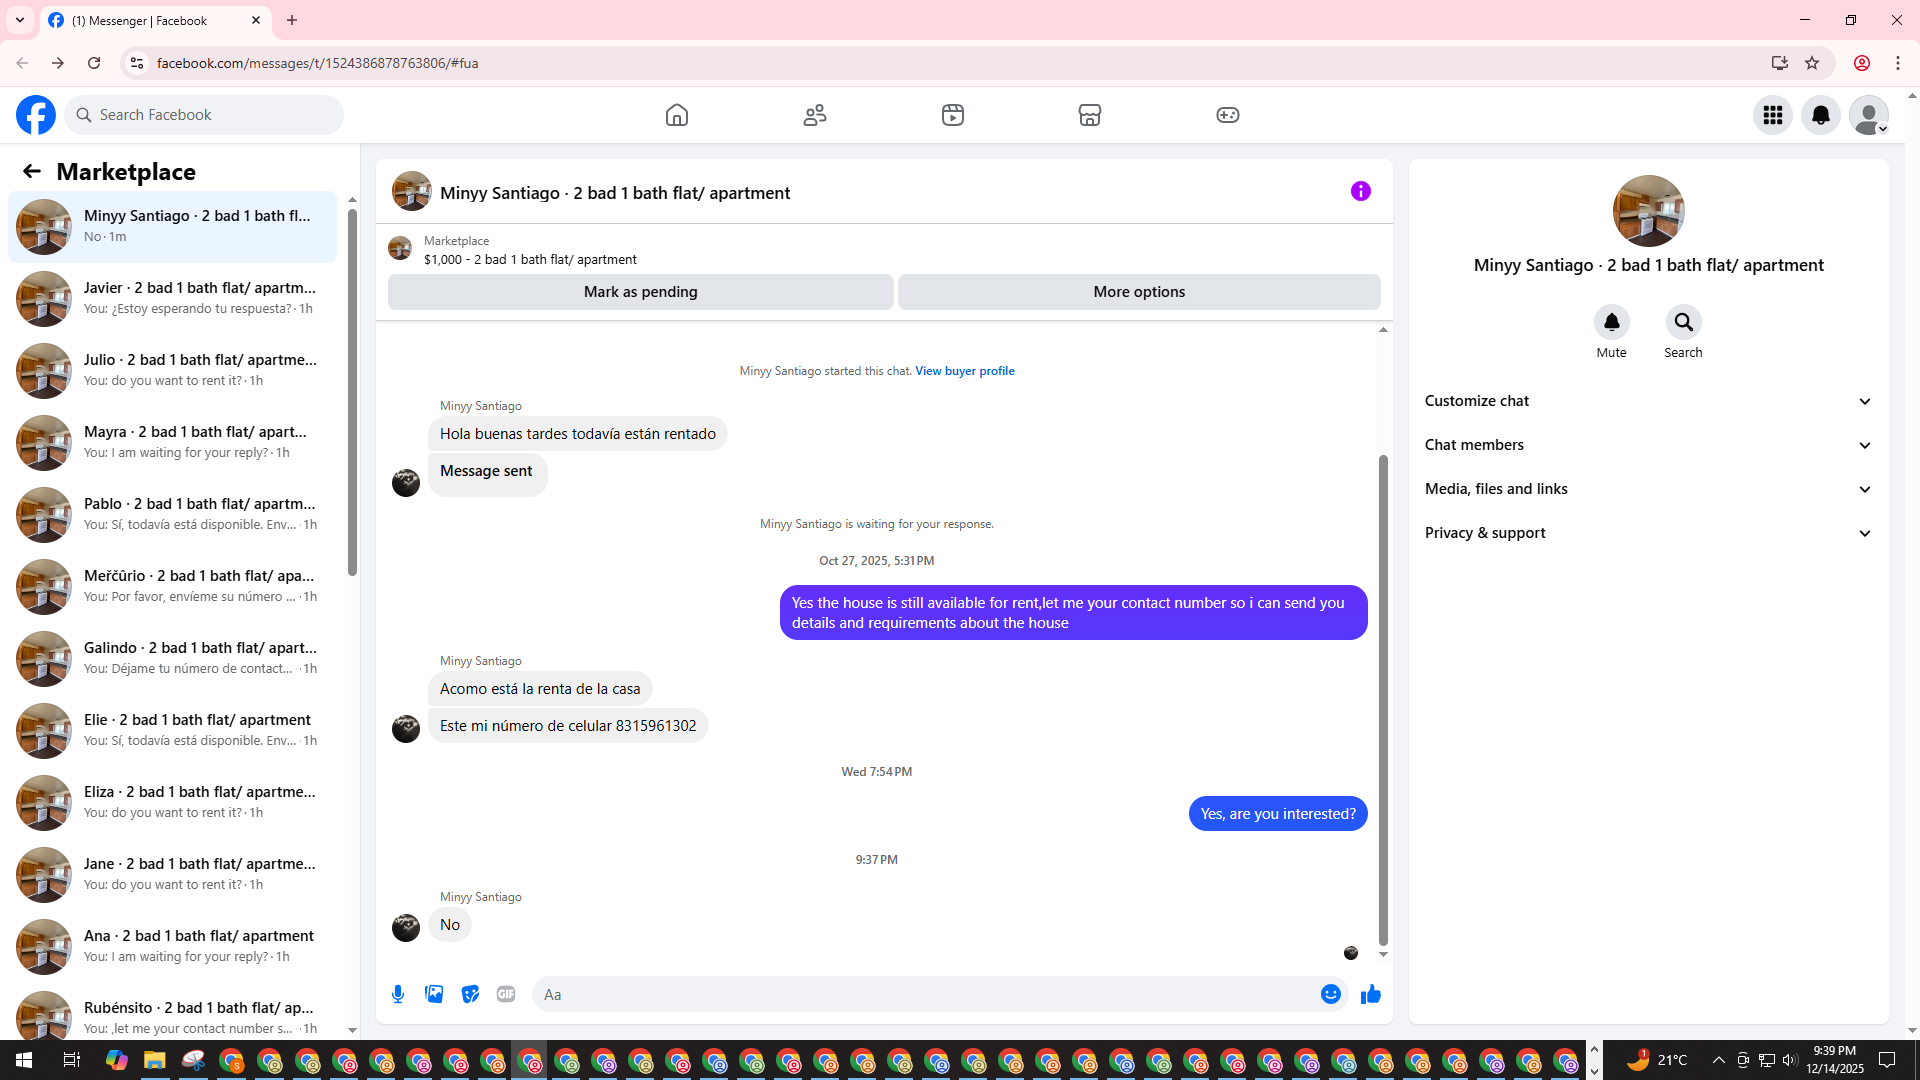Click the message text input field
This screenshot has width=1920, height=1080.
click(920, 994)
